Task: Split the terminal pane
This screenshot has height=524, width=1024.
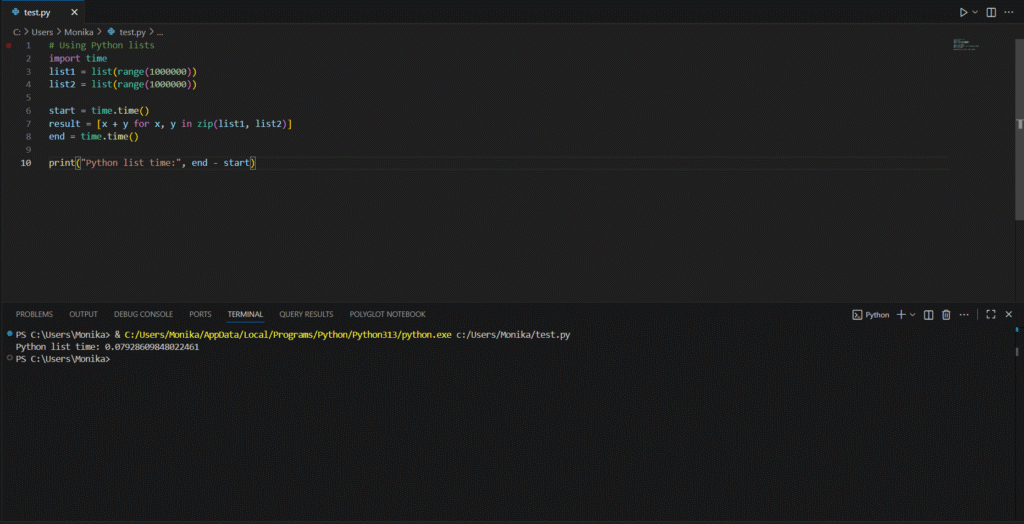Action: point(928,314)
